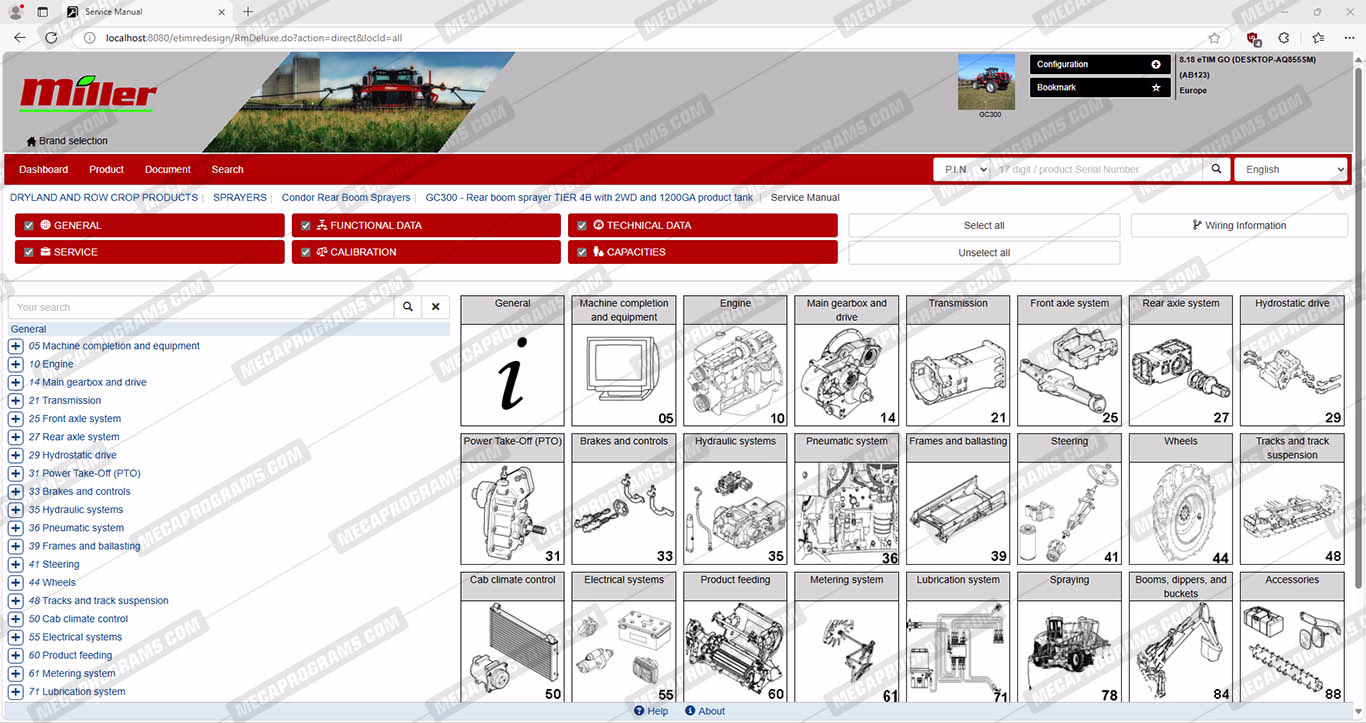Open Tracks and track suspension tile 48
Screen dimensions: 1366x723
coord(1292,499)
